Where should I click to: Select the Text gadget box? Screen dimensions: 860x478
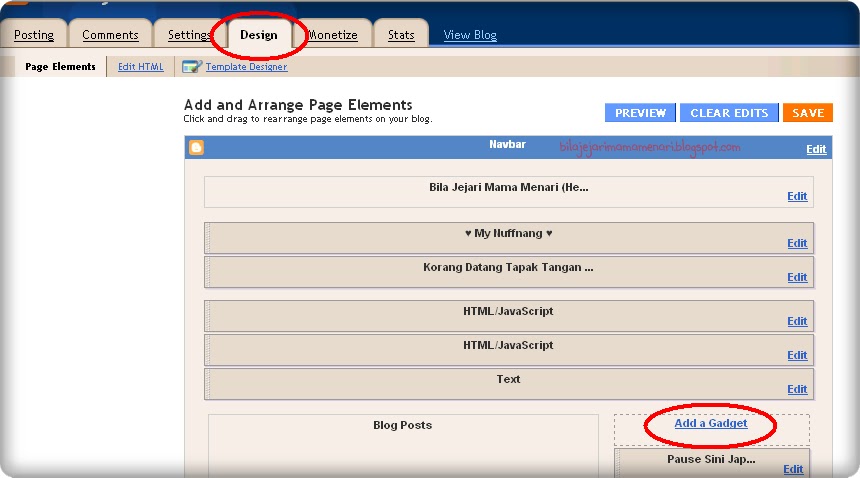tap(509, 384)
